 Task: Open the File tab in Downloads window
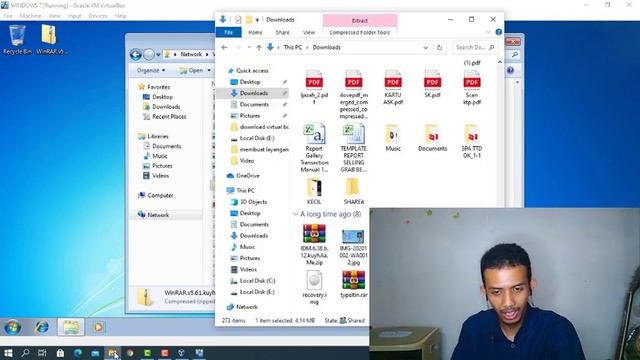[229, 32]
